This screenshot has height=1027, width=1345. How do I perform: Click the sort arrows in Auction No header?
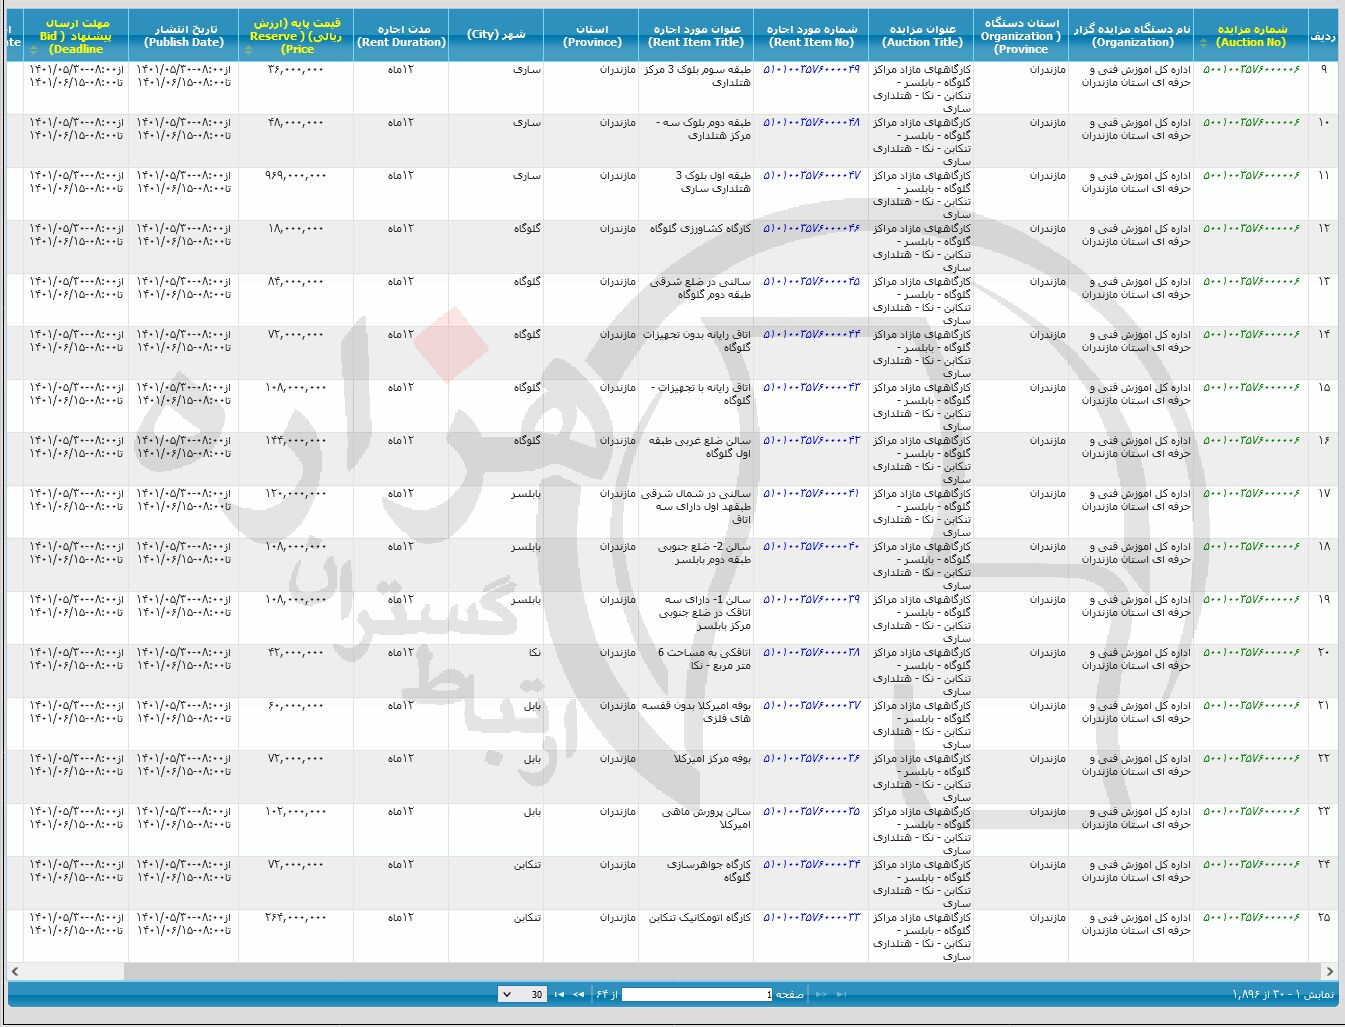point(1204,43)
